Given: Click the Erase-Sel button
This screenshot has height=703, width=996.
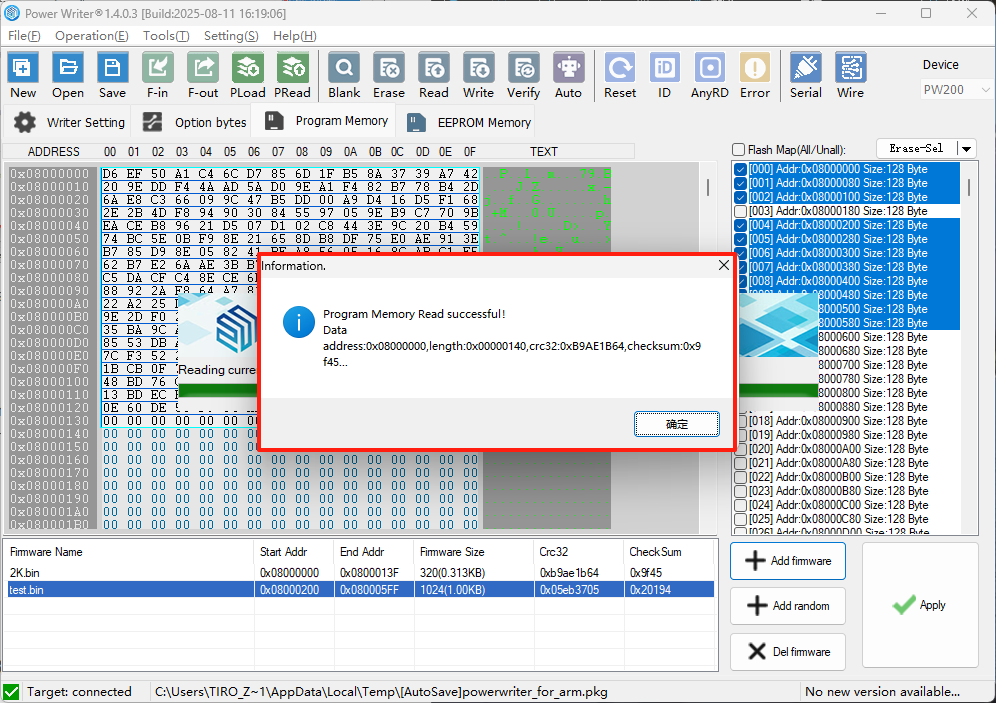Looking at the screenshot, I should pos(917,149).
